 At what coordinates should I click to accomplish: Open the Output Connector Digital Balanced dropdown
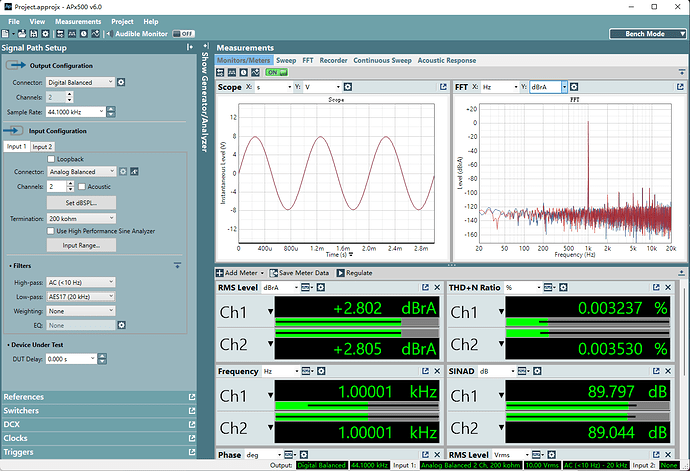81,82
